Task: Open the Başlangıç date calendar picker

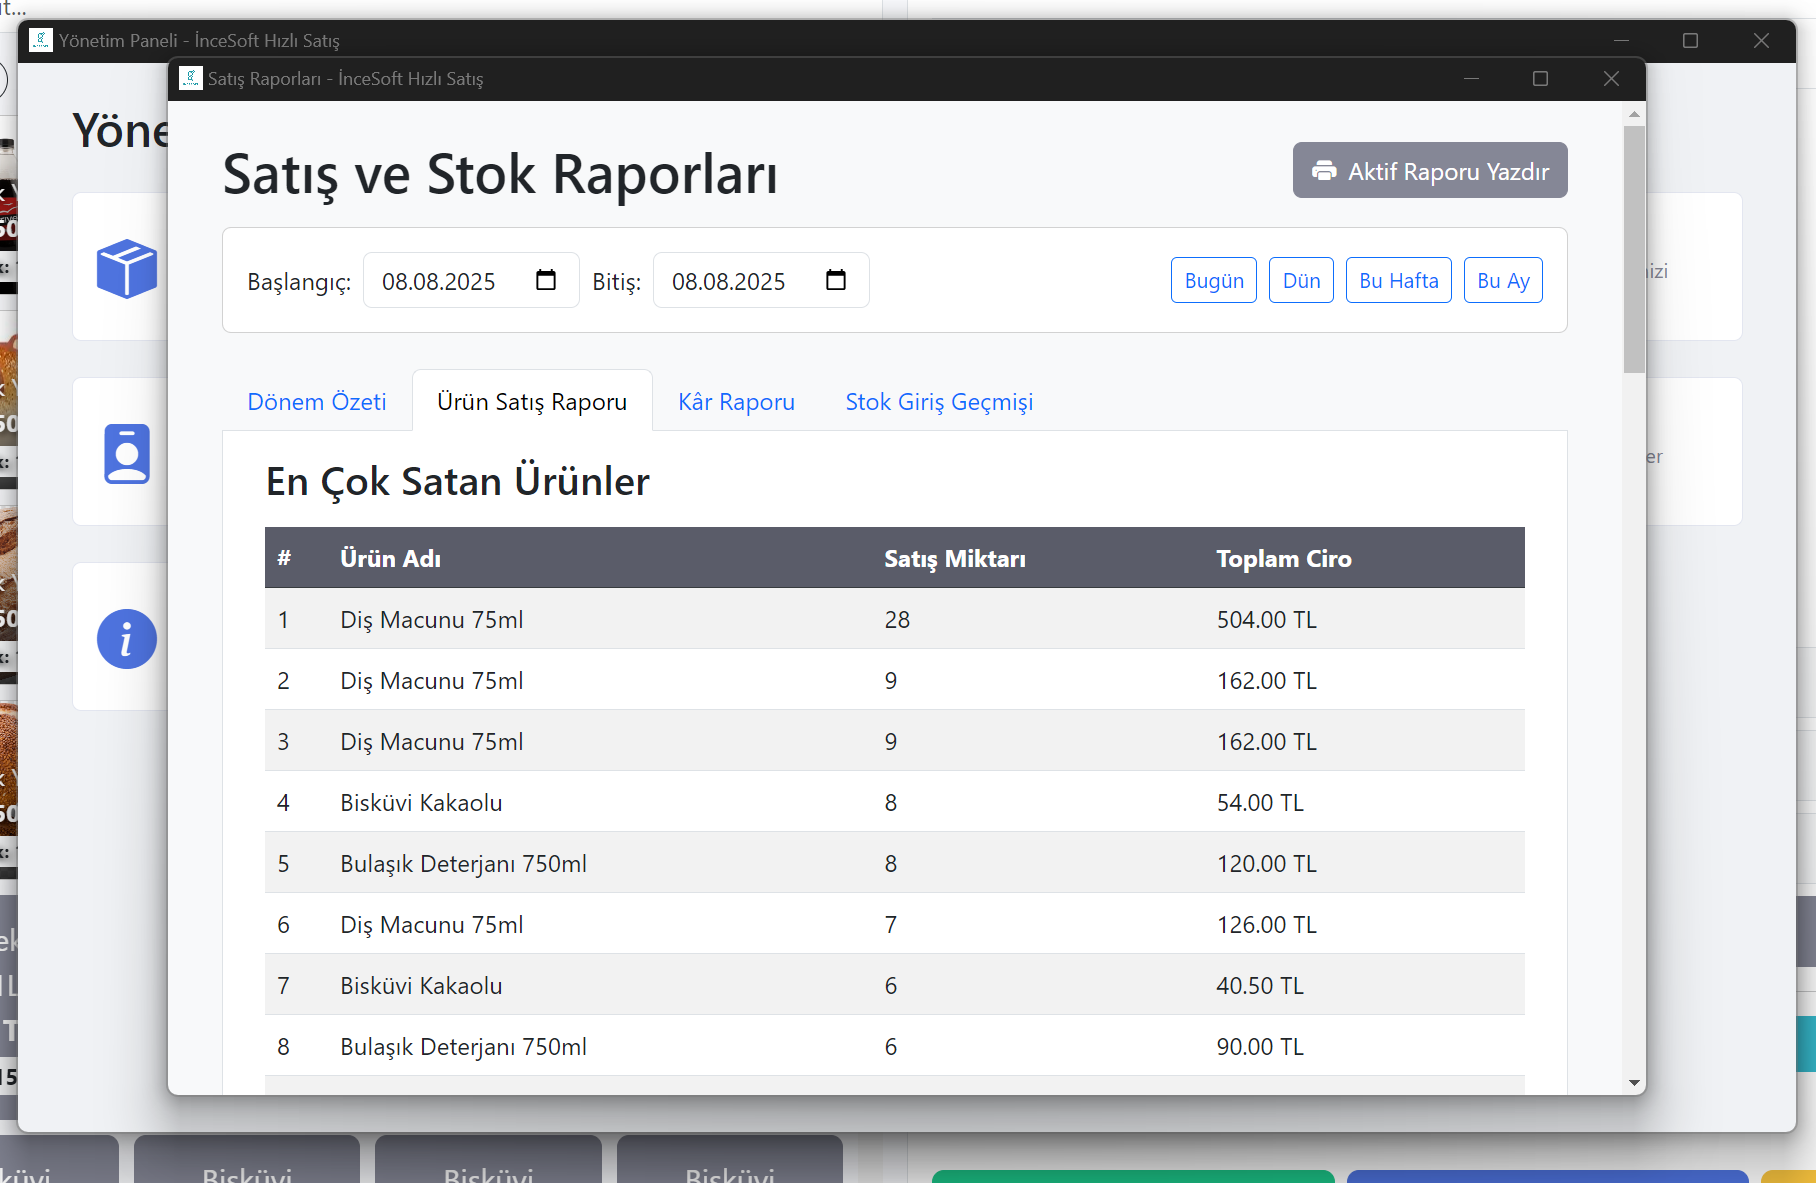Action: tap(545, 281)
